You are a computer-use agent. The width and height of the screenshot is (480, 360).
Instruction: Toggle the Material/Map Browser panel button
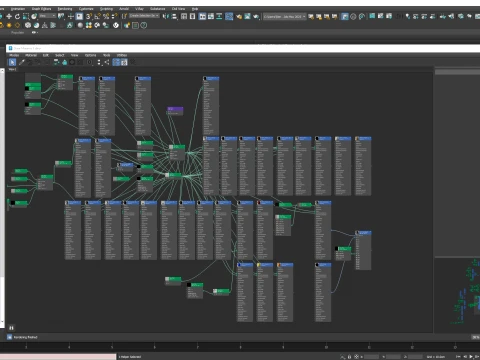pos(116,62)
